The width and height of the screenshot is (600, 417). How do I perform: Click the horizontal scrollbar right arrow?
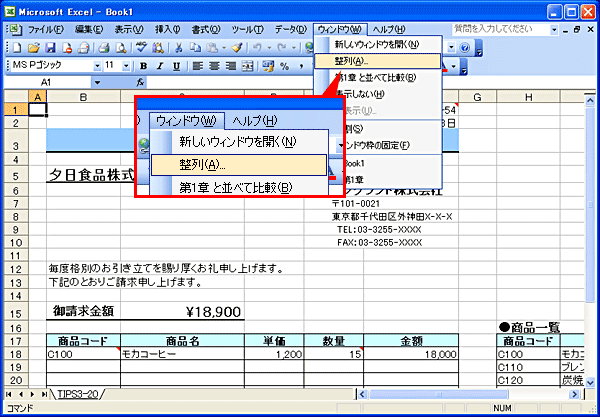[575, 394]
